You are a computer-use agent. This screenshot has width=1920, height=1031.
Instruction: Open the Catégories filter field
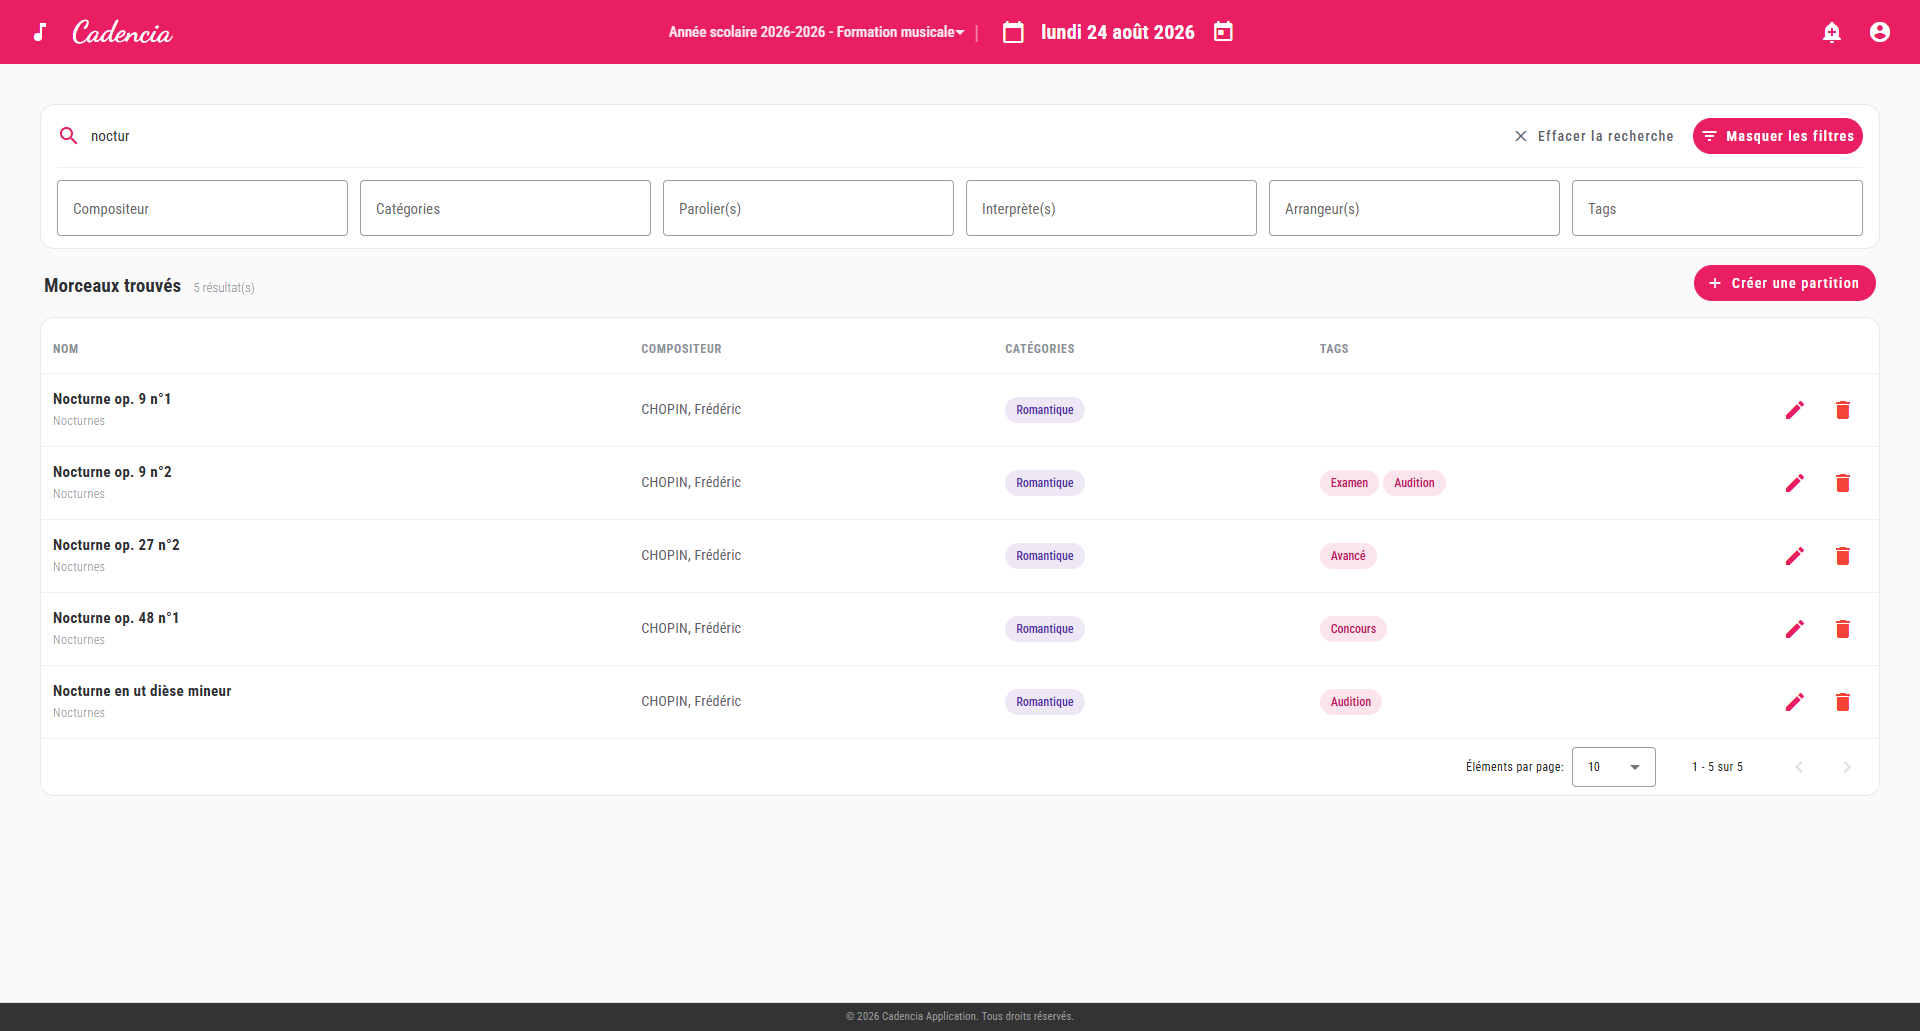point(505,208)
